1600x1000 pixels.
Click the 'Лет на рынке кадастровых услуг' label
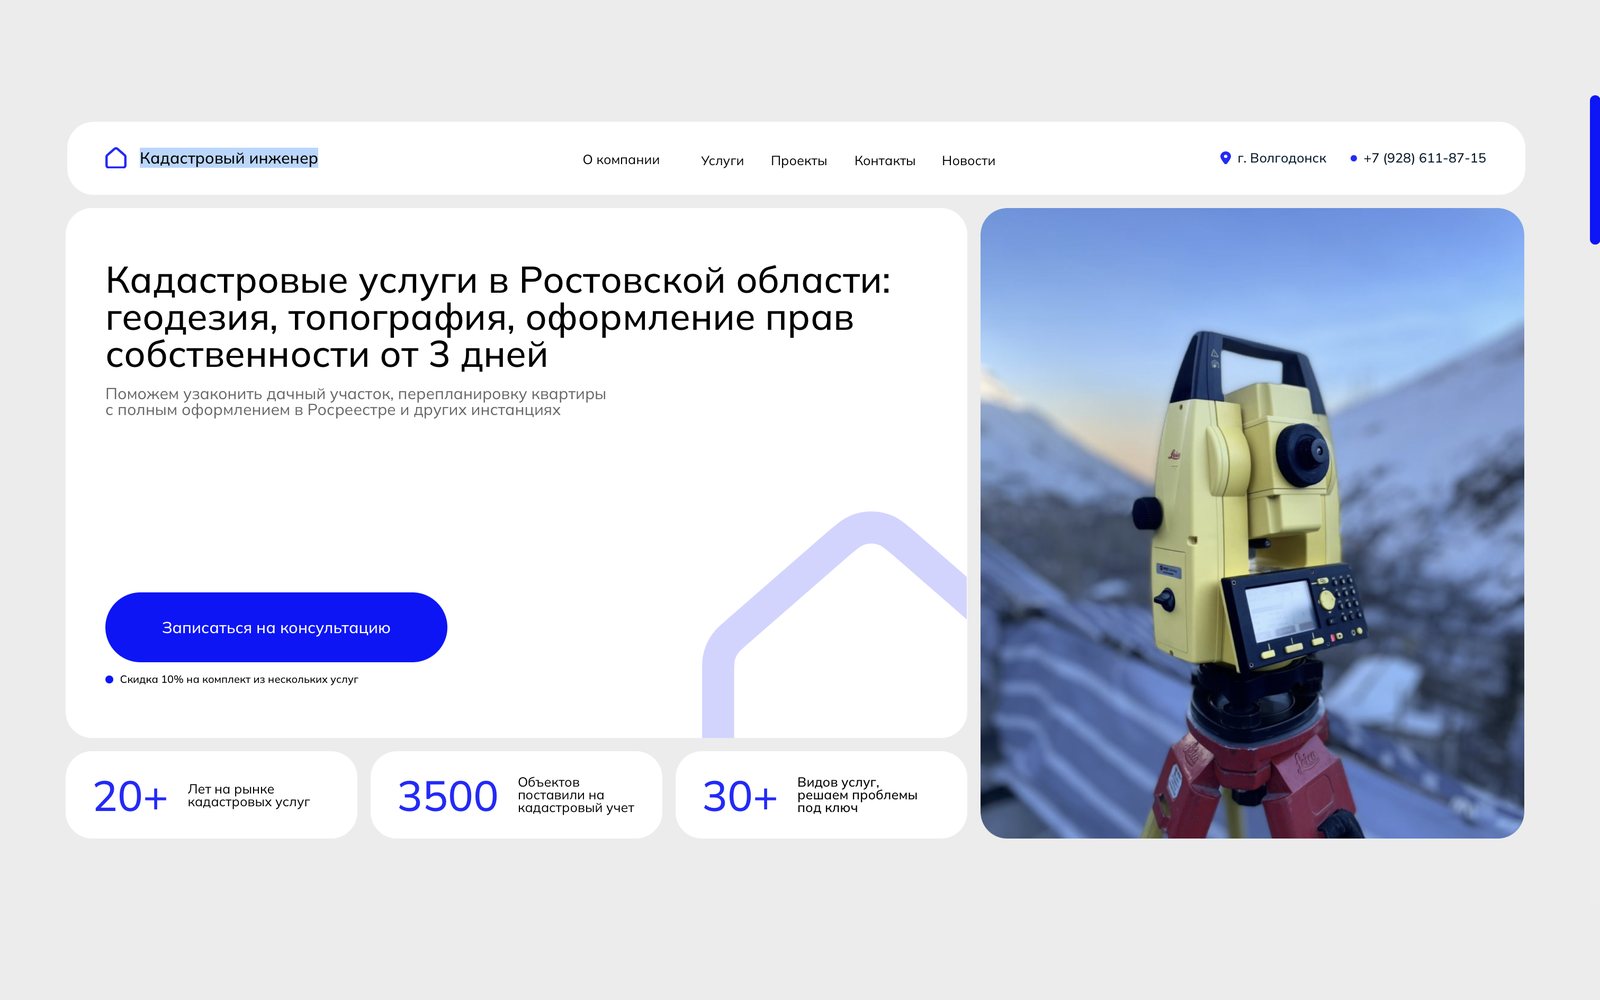tap(249, 795)
